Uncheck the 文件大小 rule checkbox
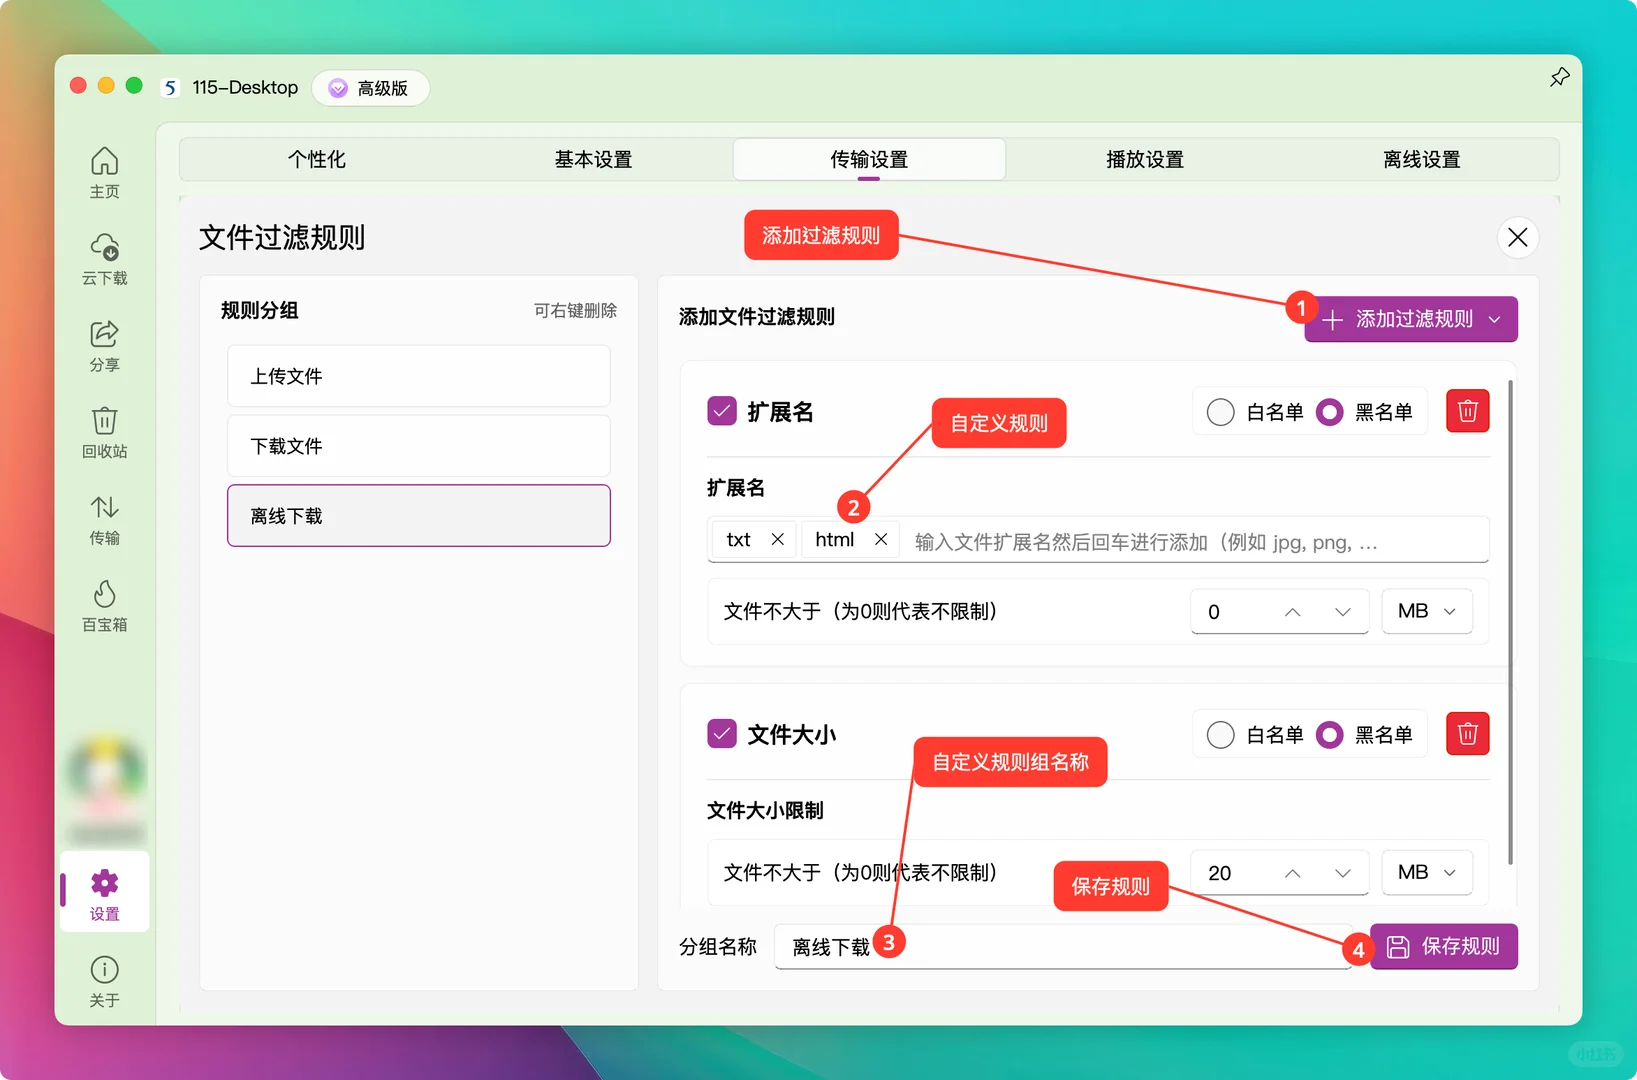Viewport: 1637px width, 1080px height. 721,733
